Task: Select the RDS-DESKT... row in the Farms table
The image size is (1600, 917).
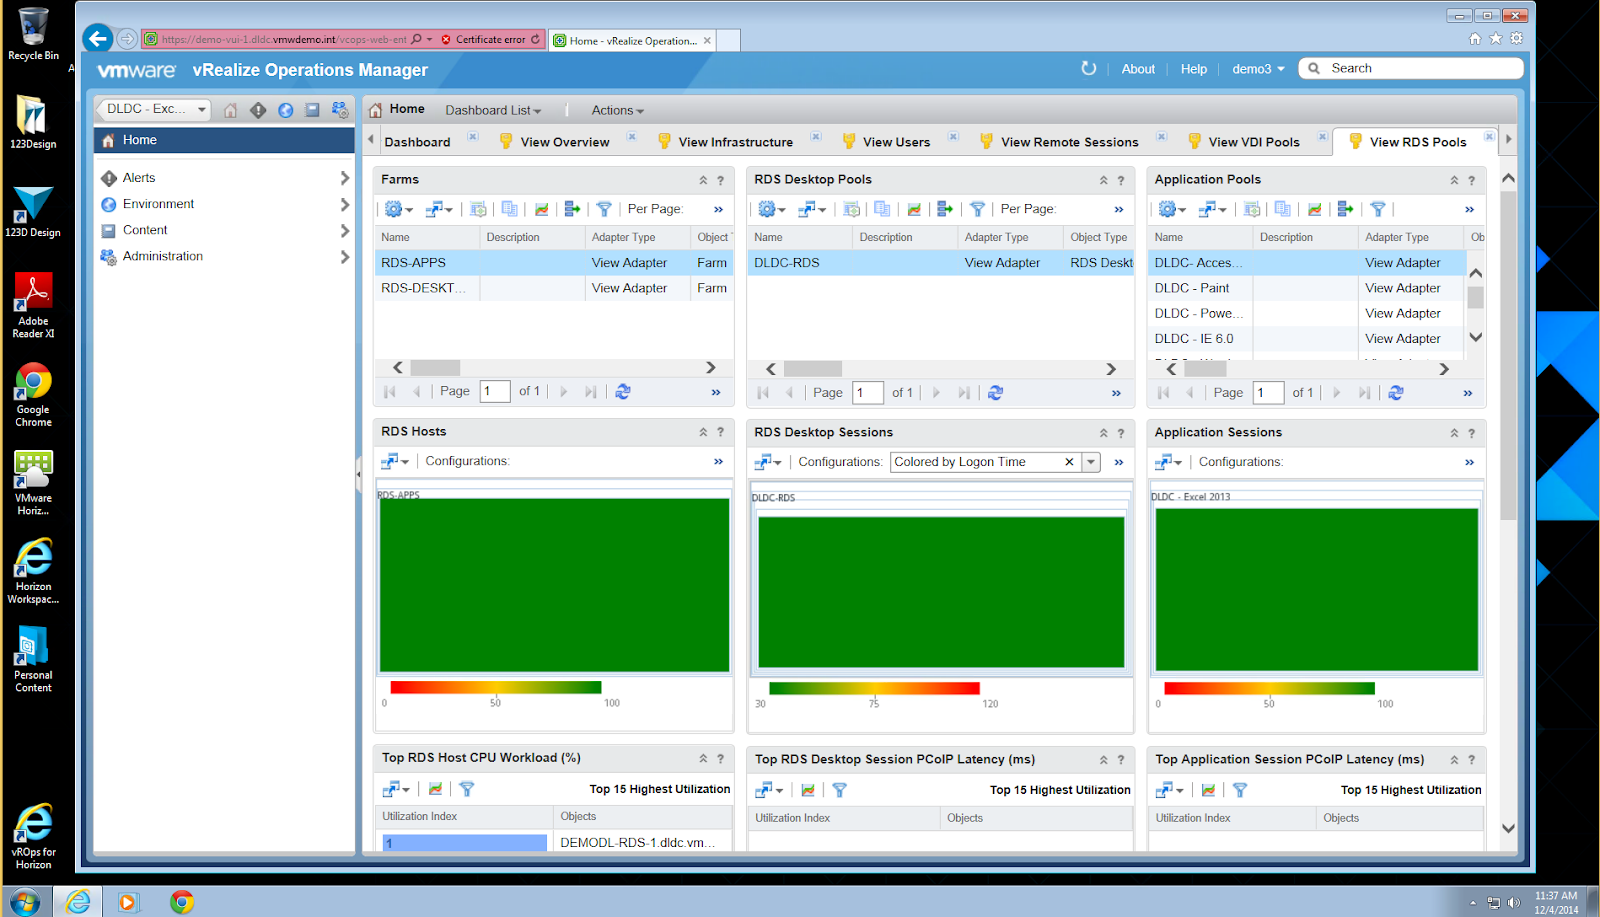Action: (553, 288)
